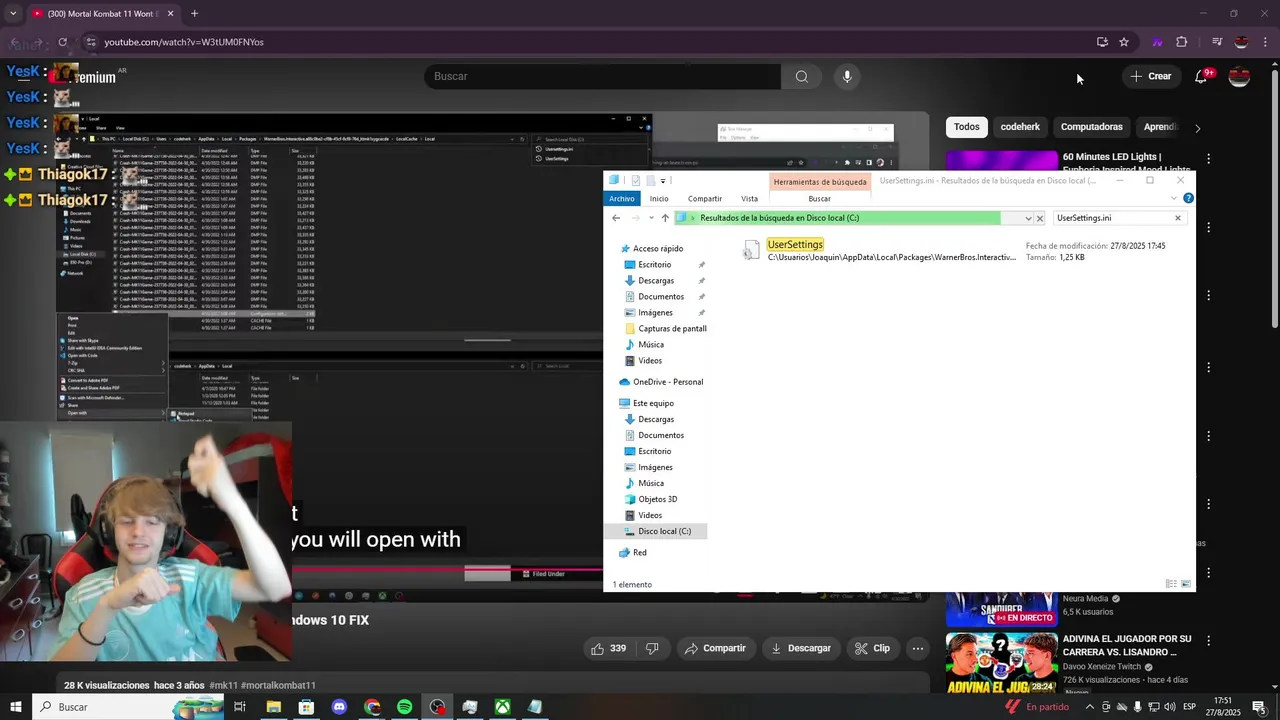The height and width of the screenshot is (720, 1280).
Task: Select Red in navigation pane
Action: point(639,553)
